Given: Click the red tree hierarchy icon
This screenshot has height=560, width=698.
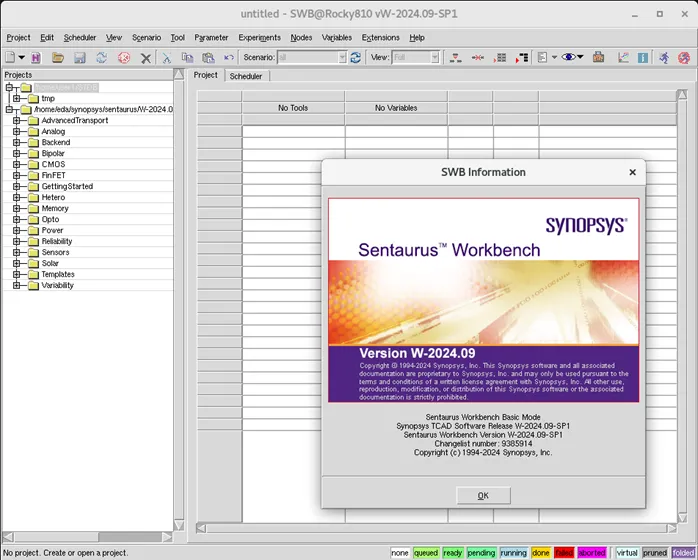Looking at the screenshot, I should coord(455,57).
